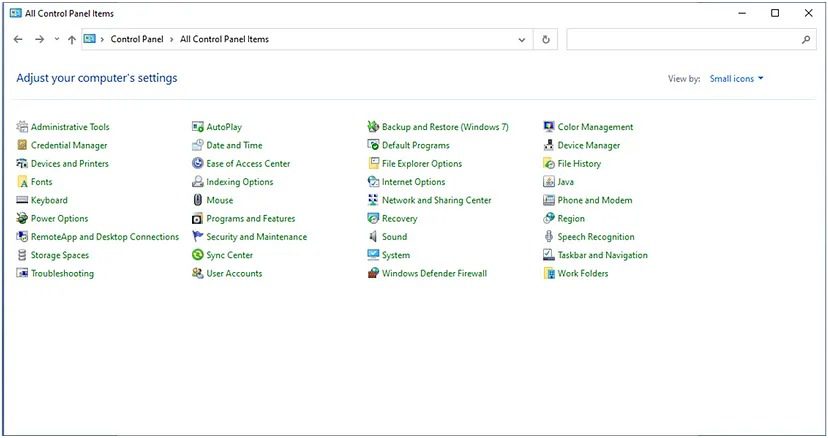Click the Administrative Tools icon
The height and width of the screenshot is (438, 828).
click(x=22, y=127)
